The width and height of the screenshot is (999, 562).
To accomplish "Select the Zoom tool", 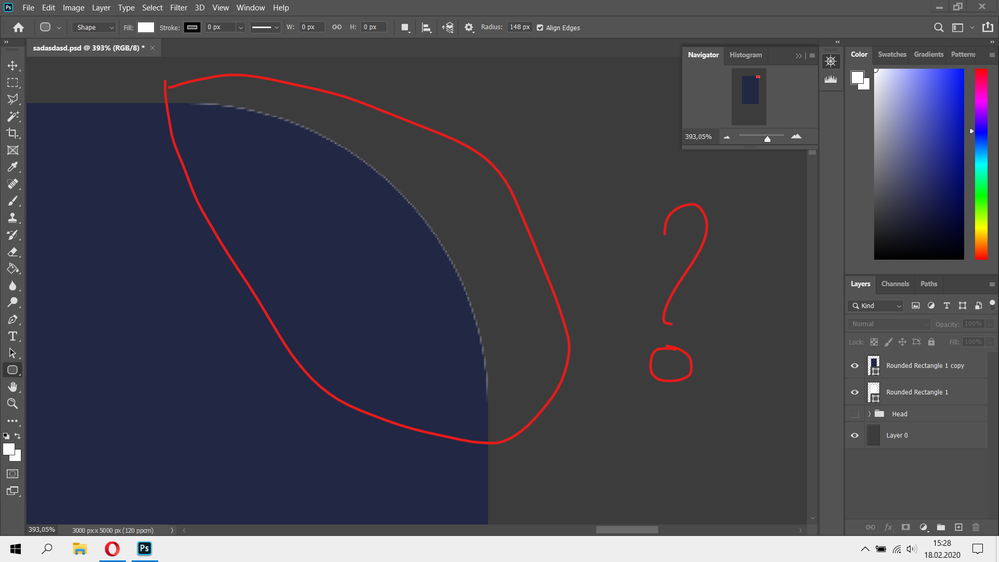I will pyautogui.click(x=13, y=404).
